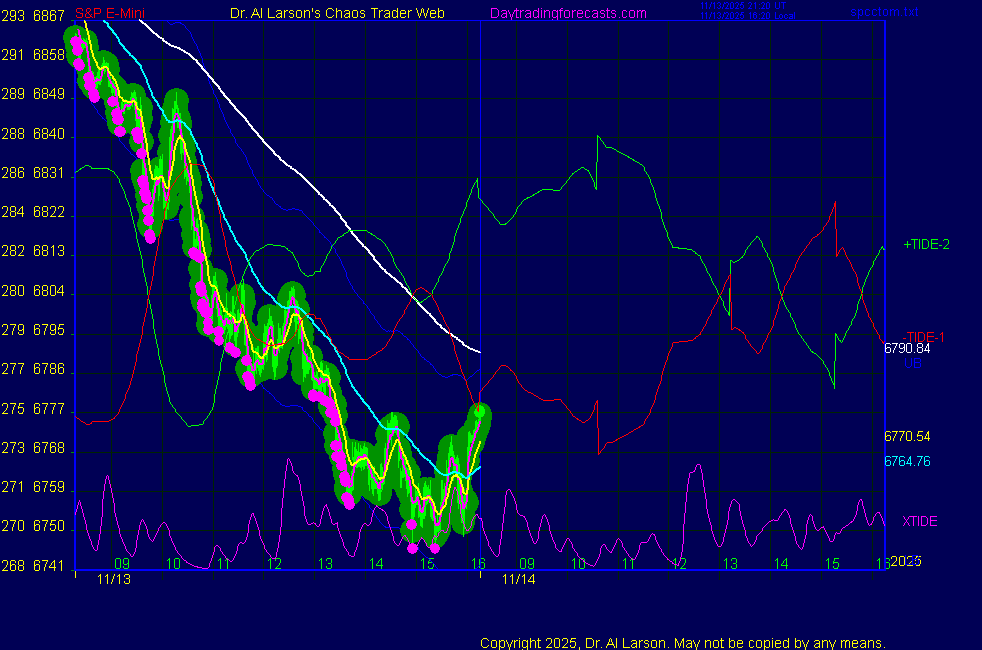Image resolution: width=982 pixels, height=650 pixels.
Task: Click the last green candle at session close
Action: pos(480,411)
